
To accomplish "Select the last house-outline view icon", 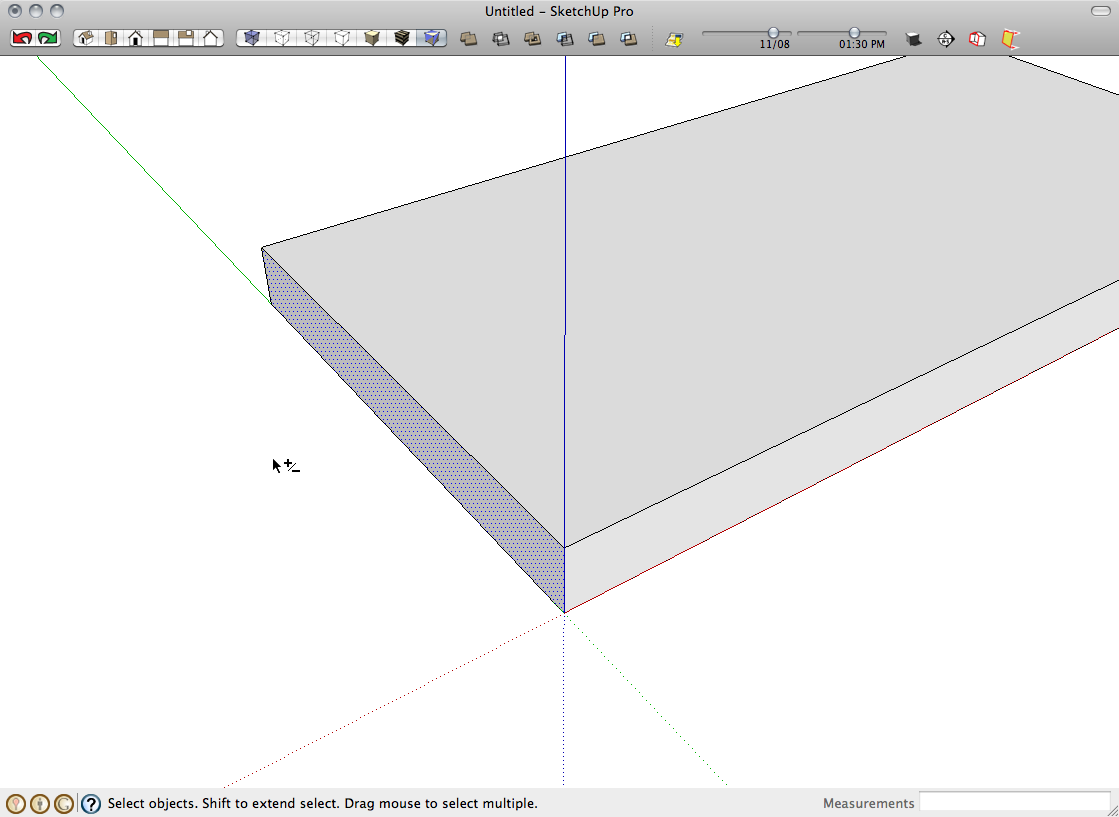I will (211, 38).
